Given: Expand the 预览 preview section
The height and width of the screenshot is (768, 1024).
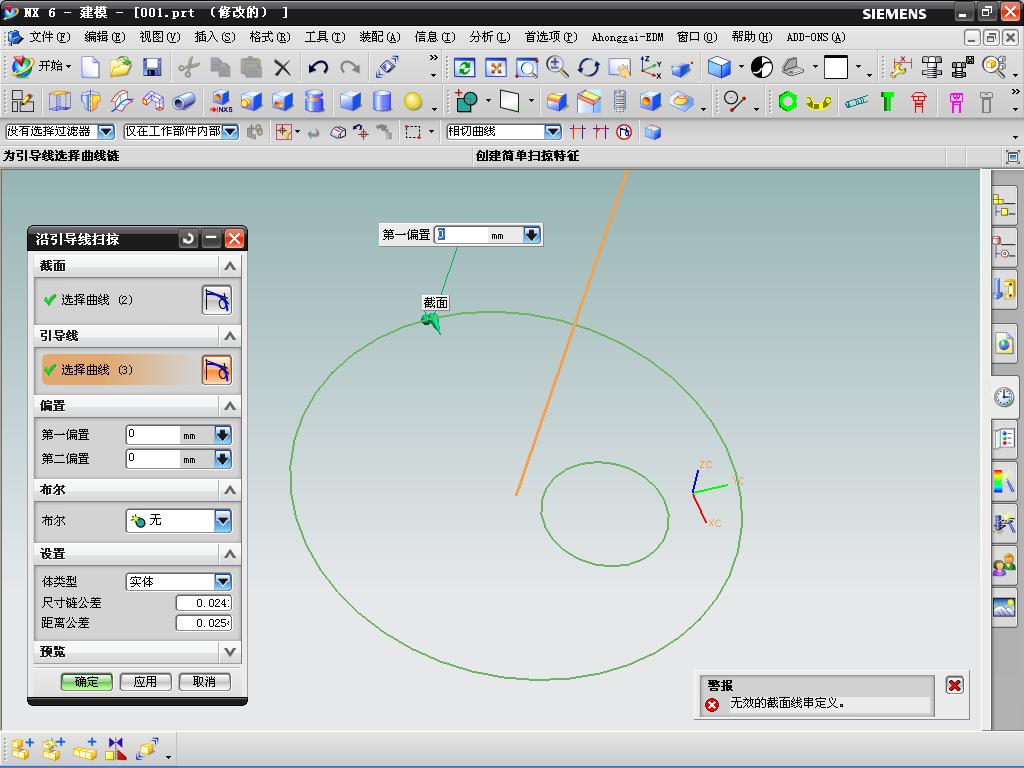Looking at the screenshot, I should [230, 652].
